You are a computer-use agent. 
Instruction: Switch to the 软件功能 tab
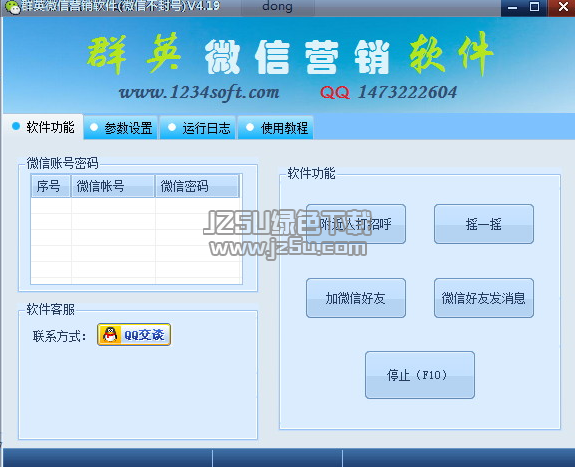point(43,127)
